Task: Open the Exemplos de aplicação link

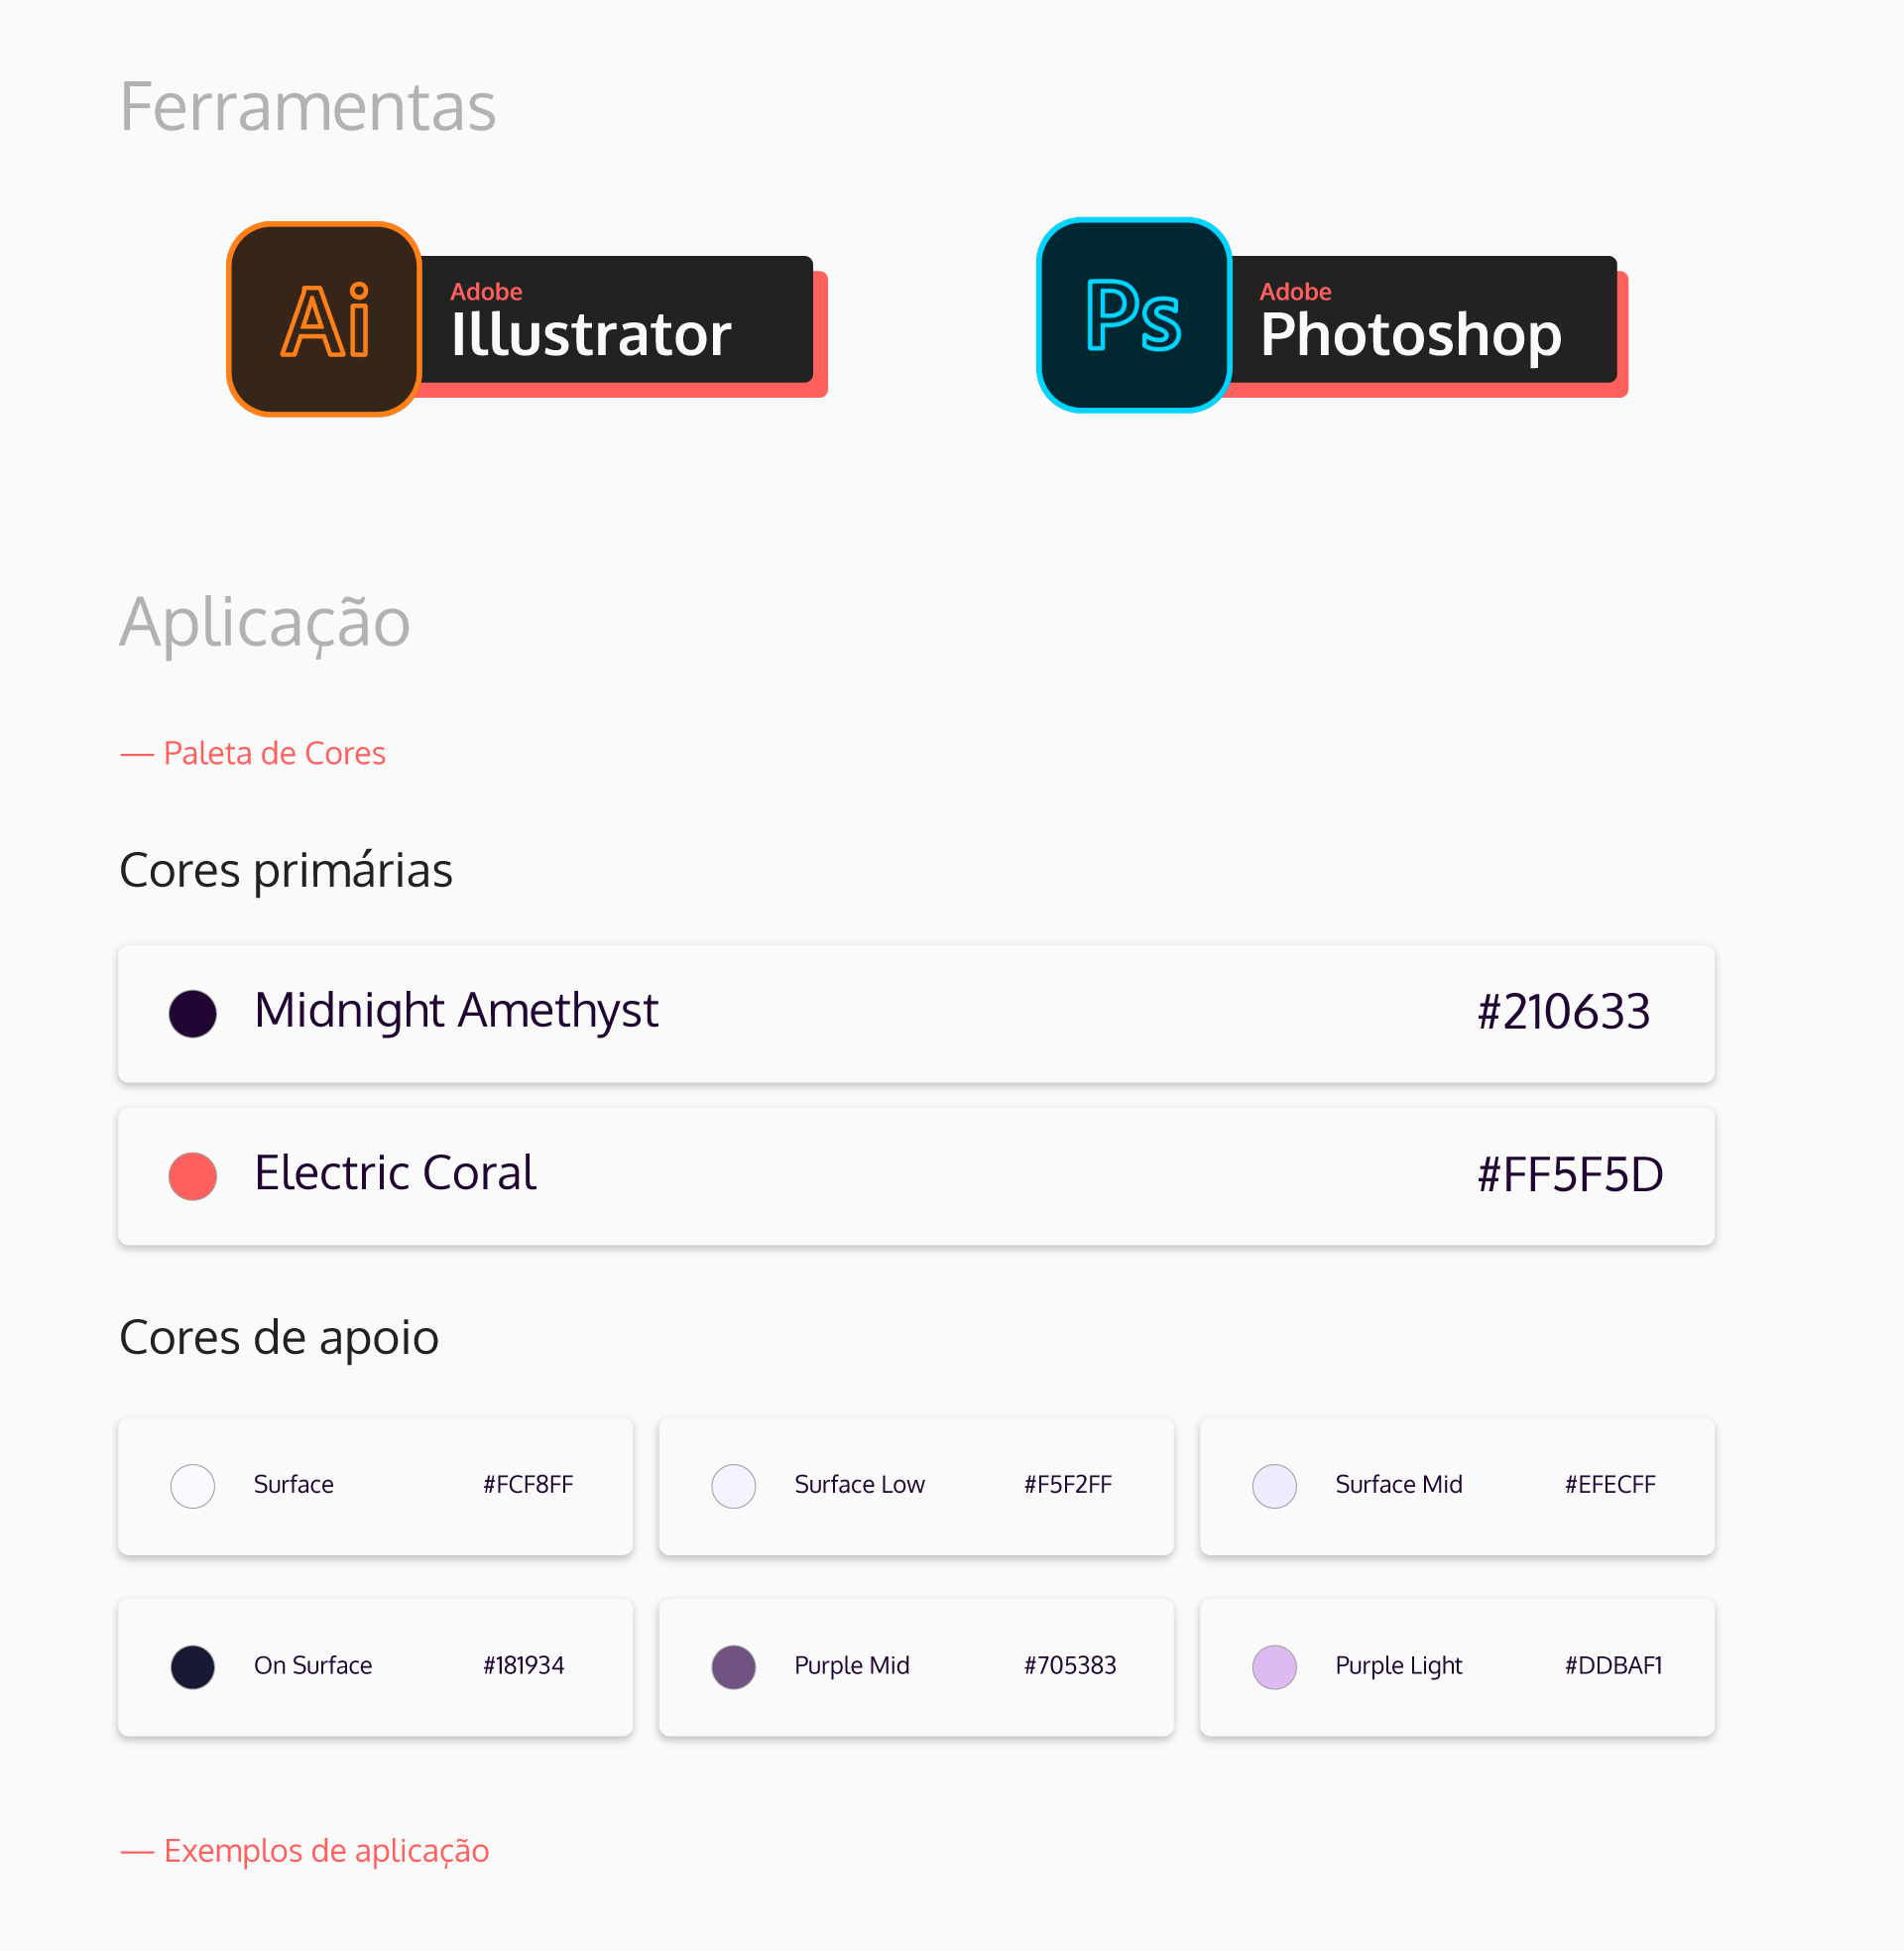Action: click(305, 1851)
